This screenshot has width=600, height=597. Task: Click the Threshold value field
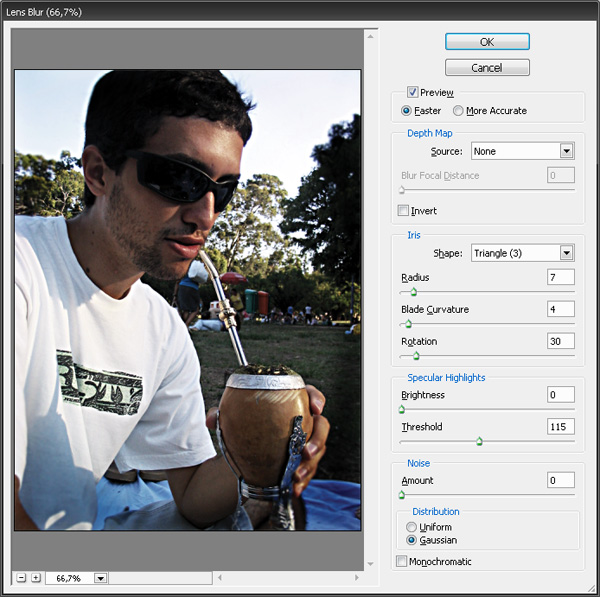[x=561, y=426]
